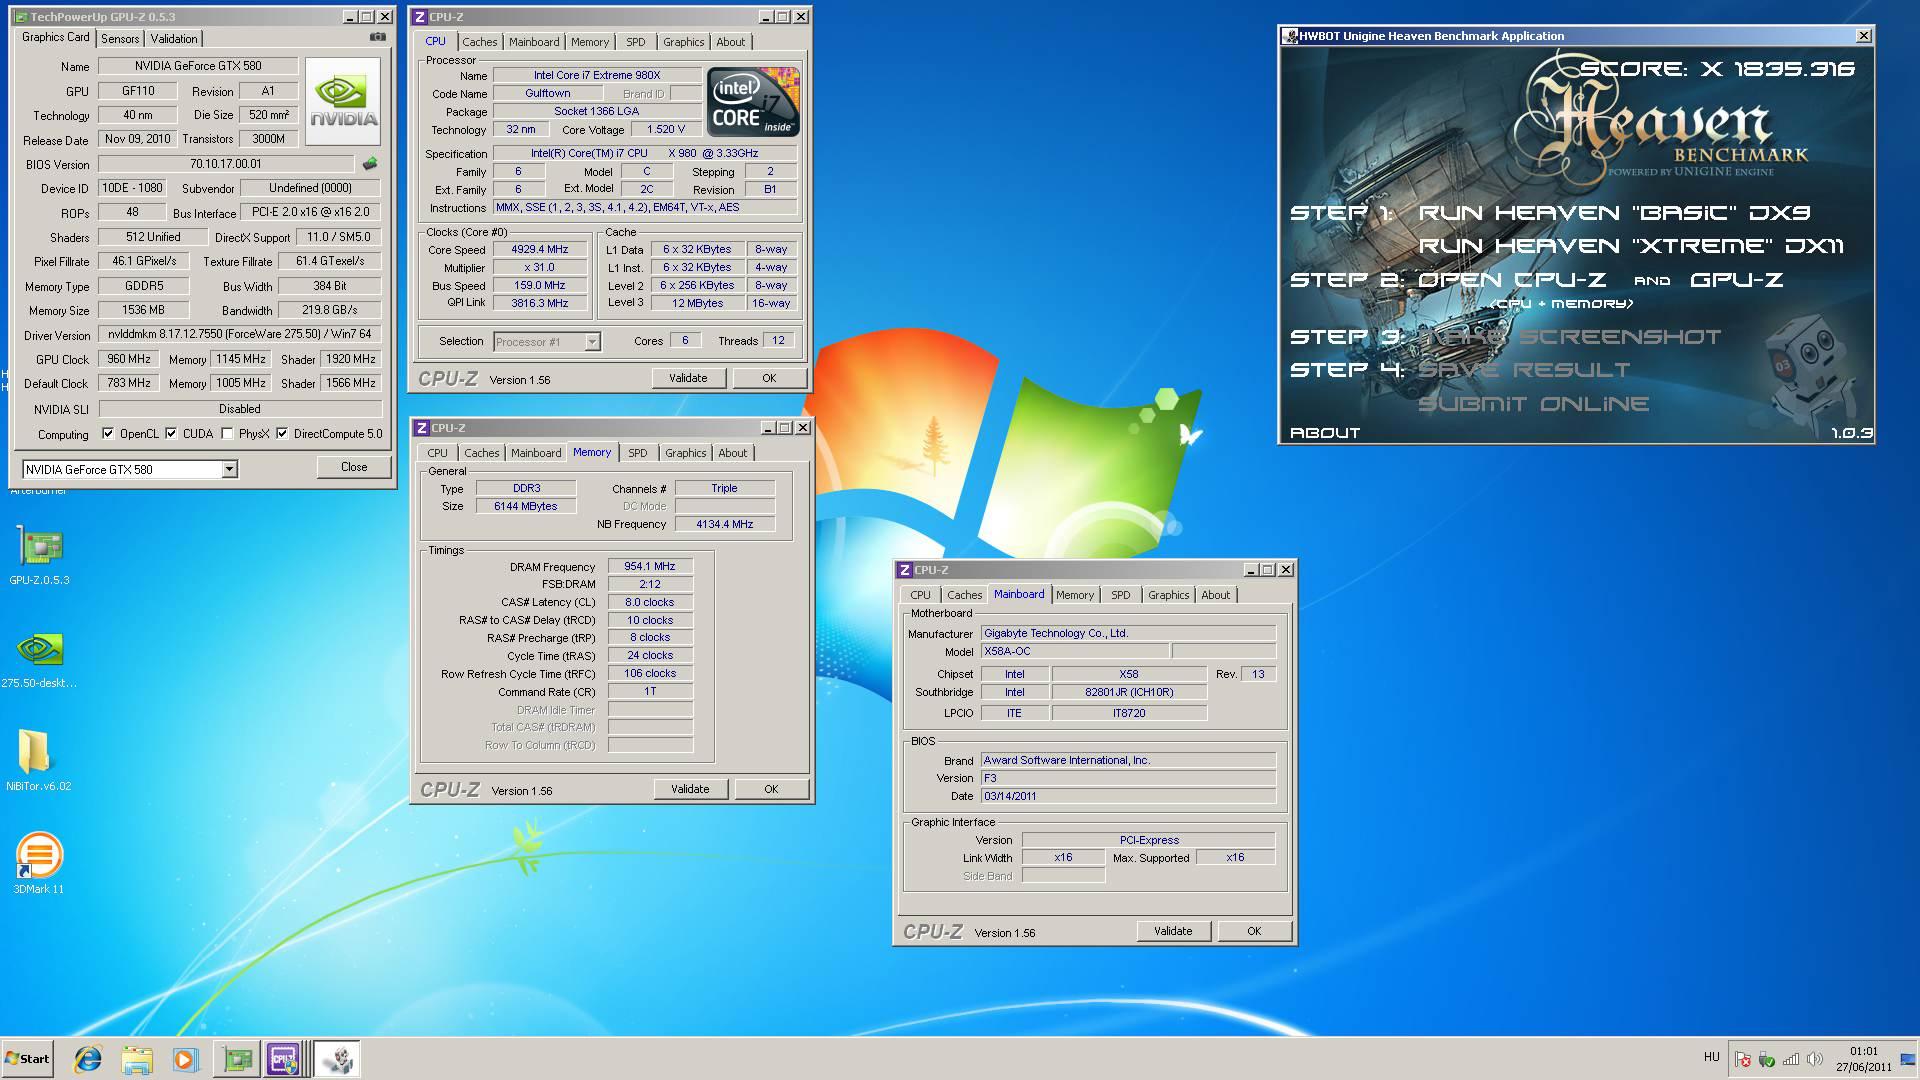This screenshot has width=1920, height=1080.
Task: Click the volume speaker tray icon
Action: (x=1814, y=1059)
